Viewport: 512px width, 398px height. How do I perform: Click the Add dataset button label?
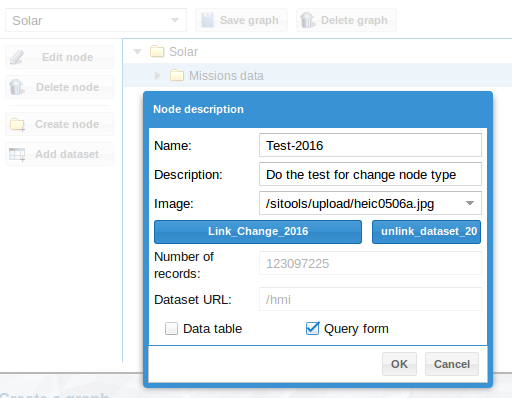tap(67, 154)
